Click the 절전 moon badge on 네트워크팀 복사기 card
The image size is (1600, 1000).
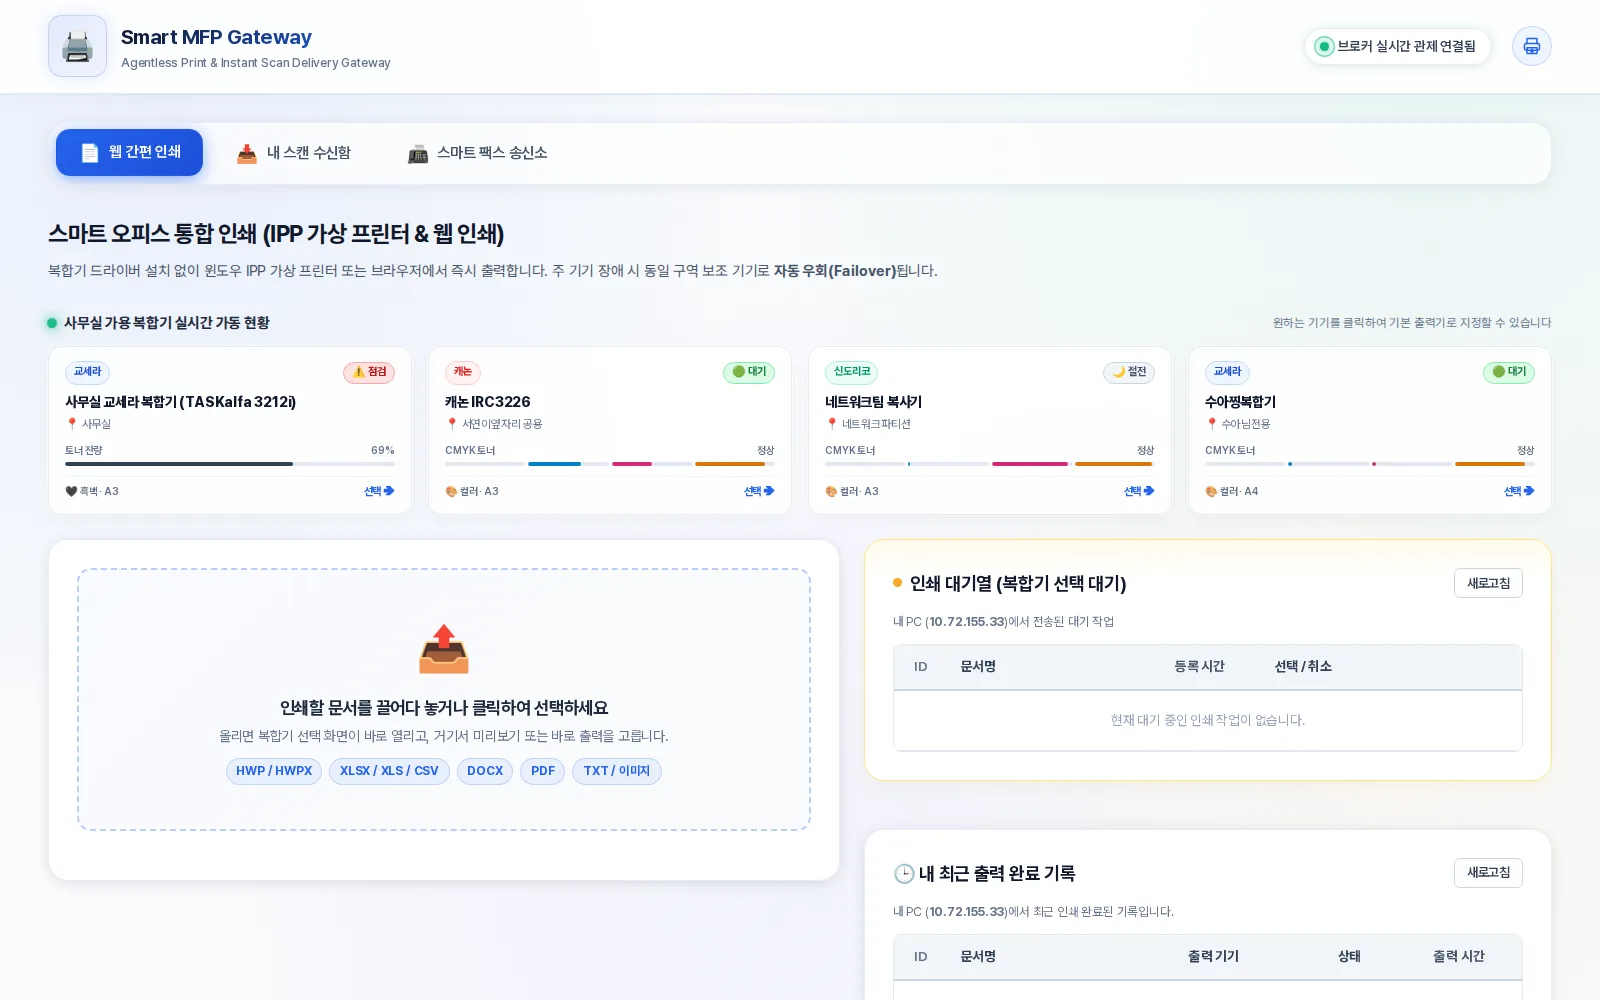(x=1129, y=372)
